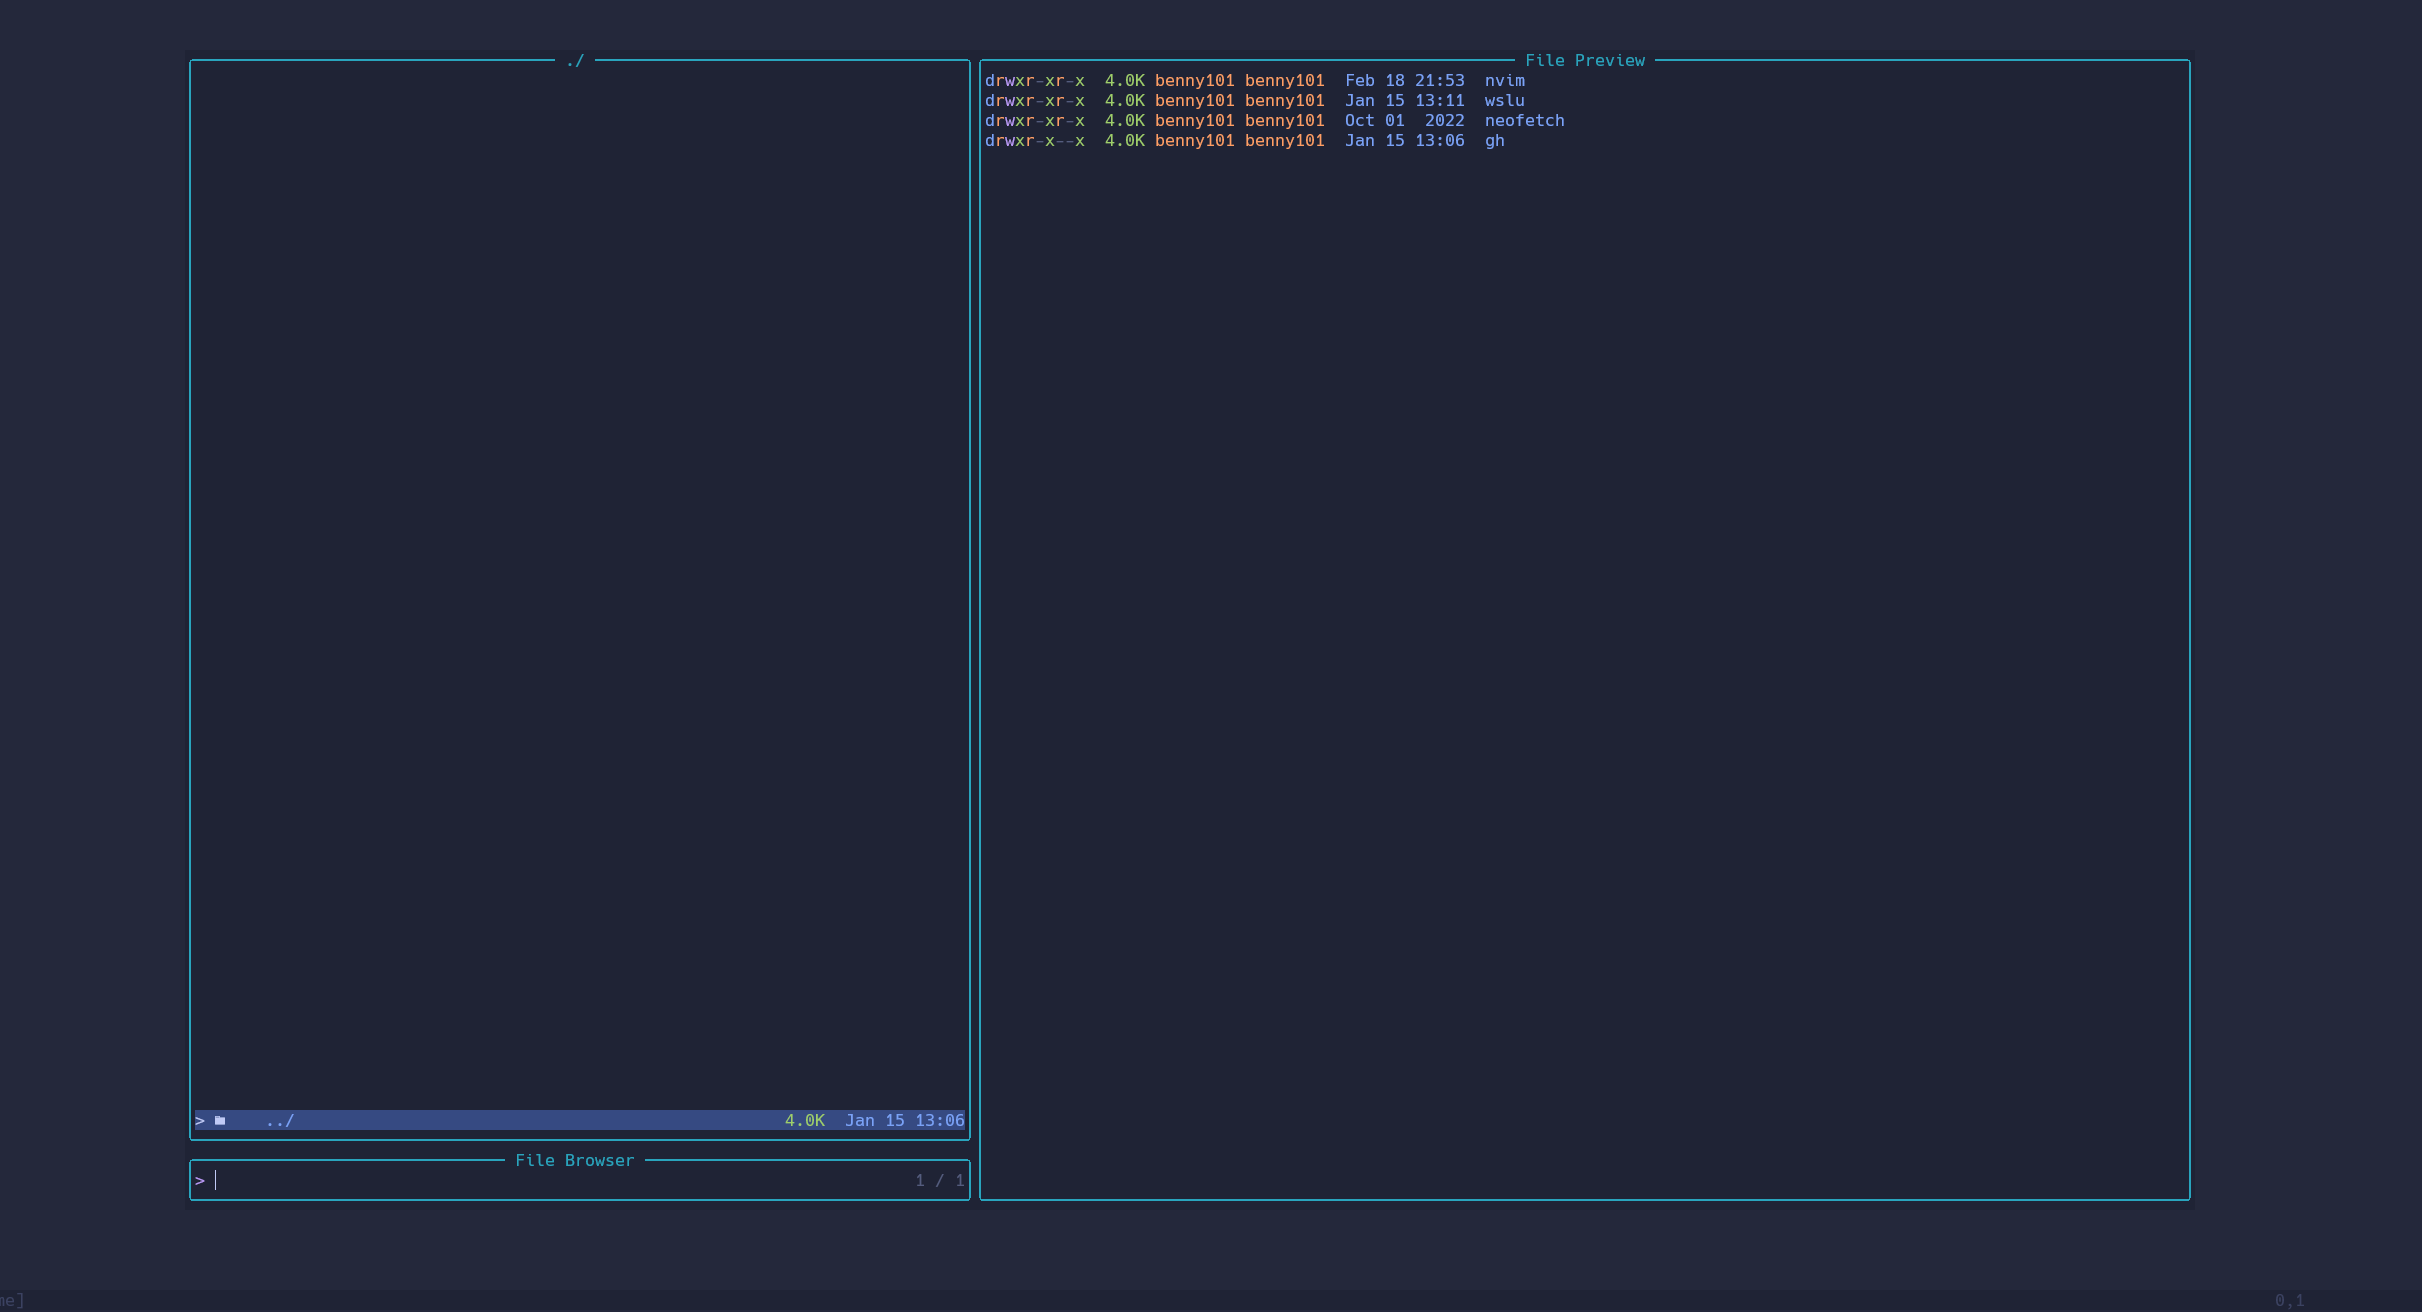Click the "0,1" cursor position indicator in status bar
The width and height of the screenshot is (2422, 1312).
[x=2290, y=1302]
